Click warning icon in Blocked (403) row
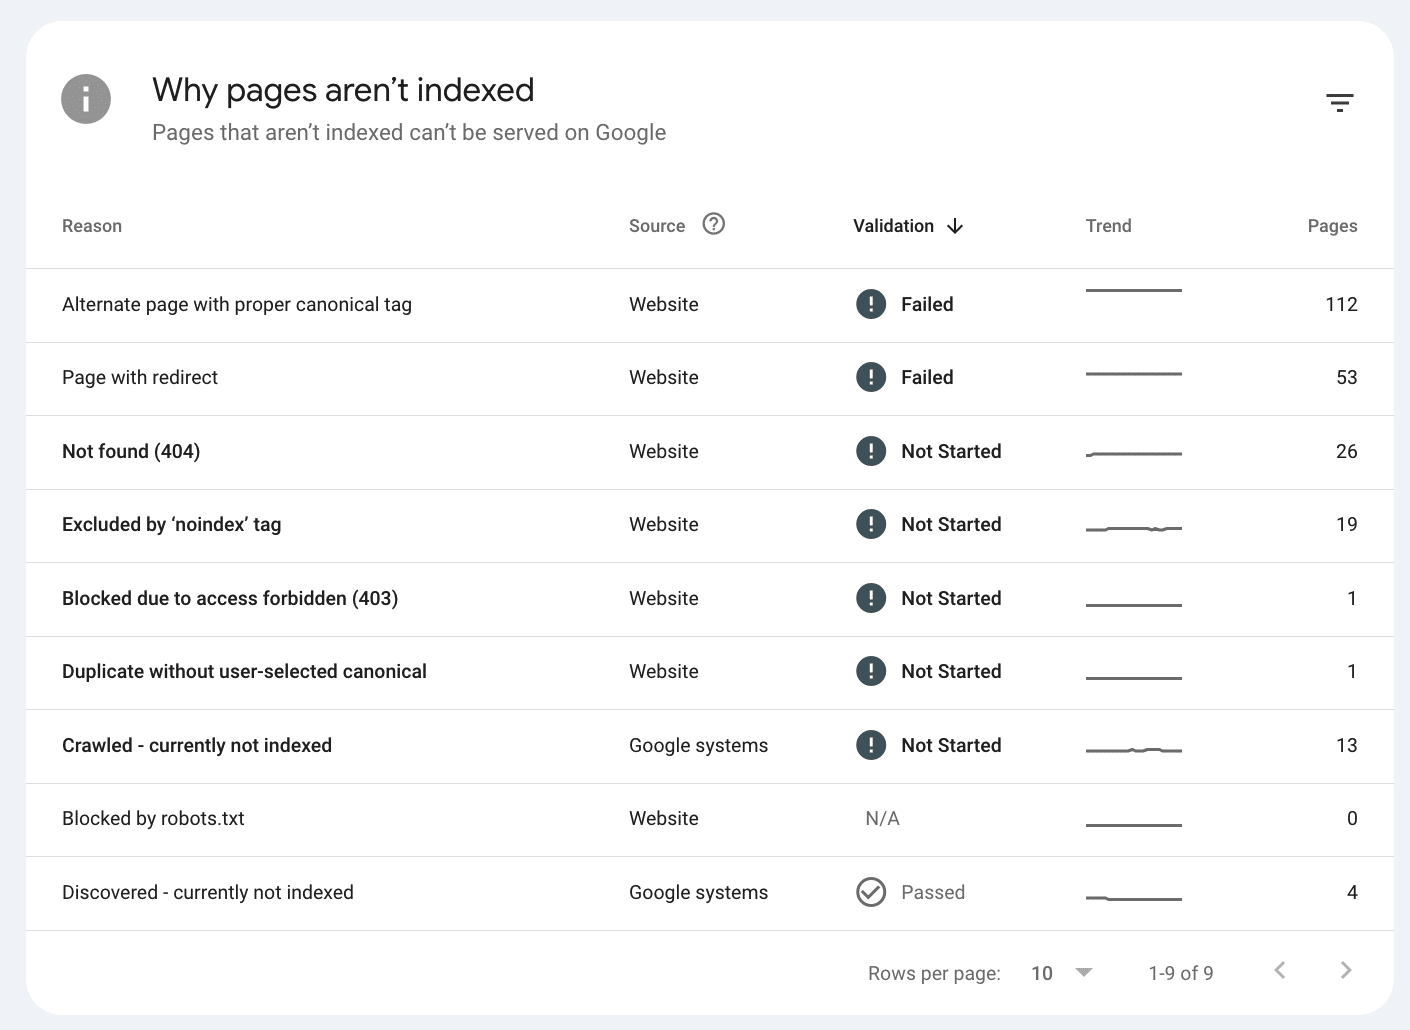Viewport: 1410px width, 1030px height. 871,598
